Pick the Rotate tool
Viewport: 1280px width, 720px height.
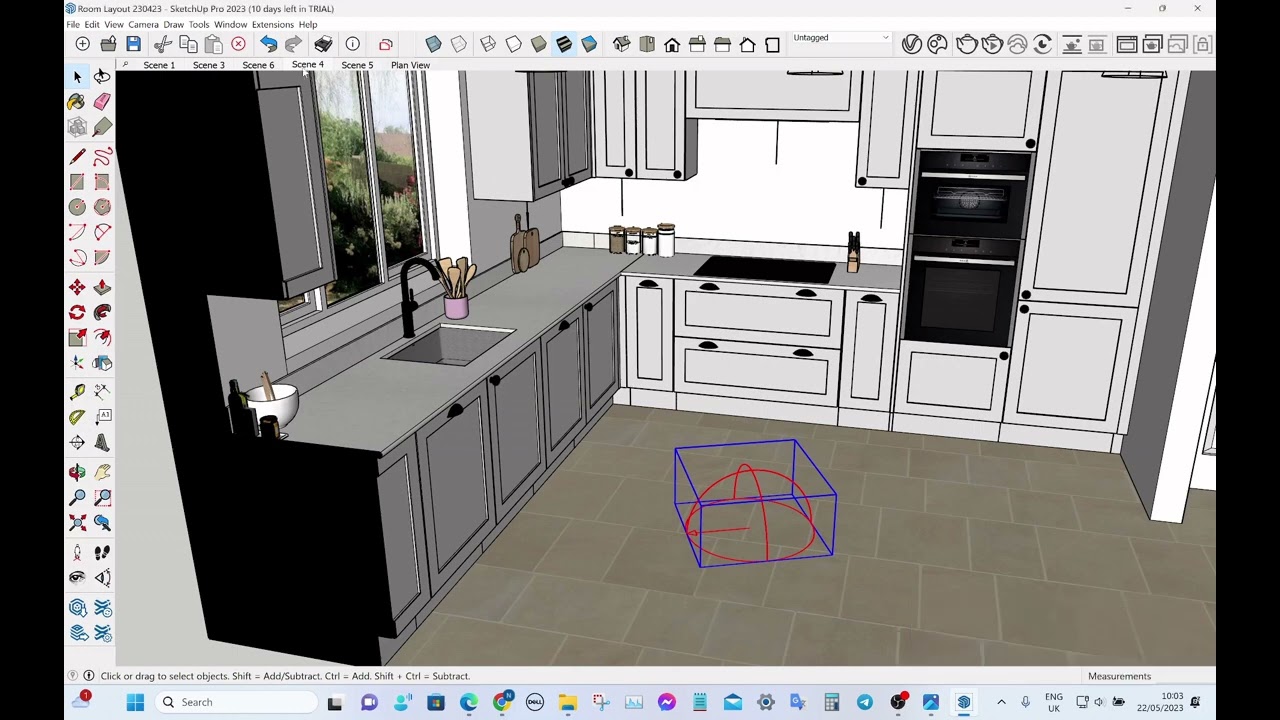coord(77,313)
